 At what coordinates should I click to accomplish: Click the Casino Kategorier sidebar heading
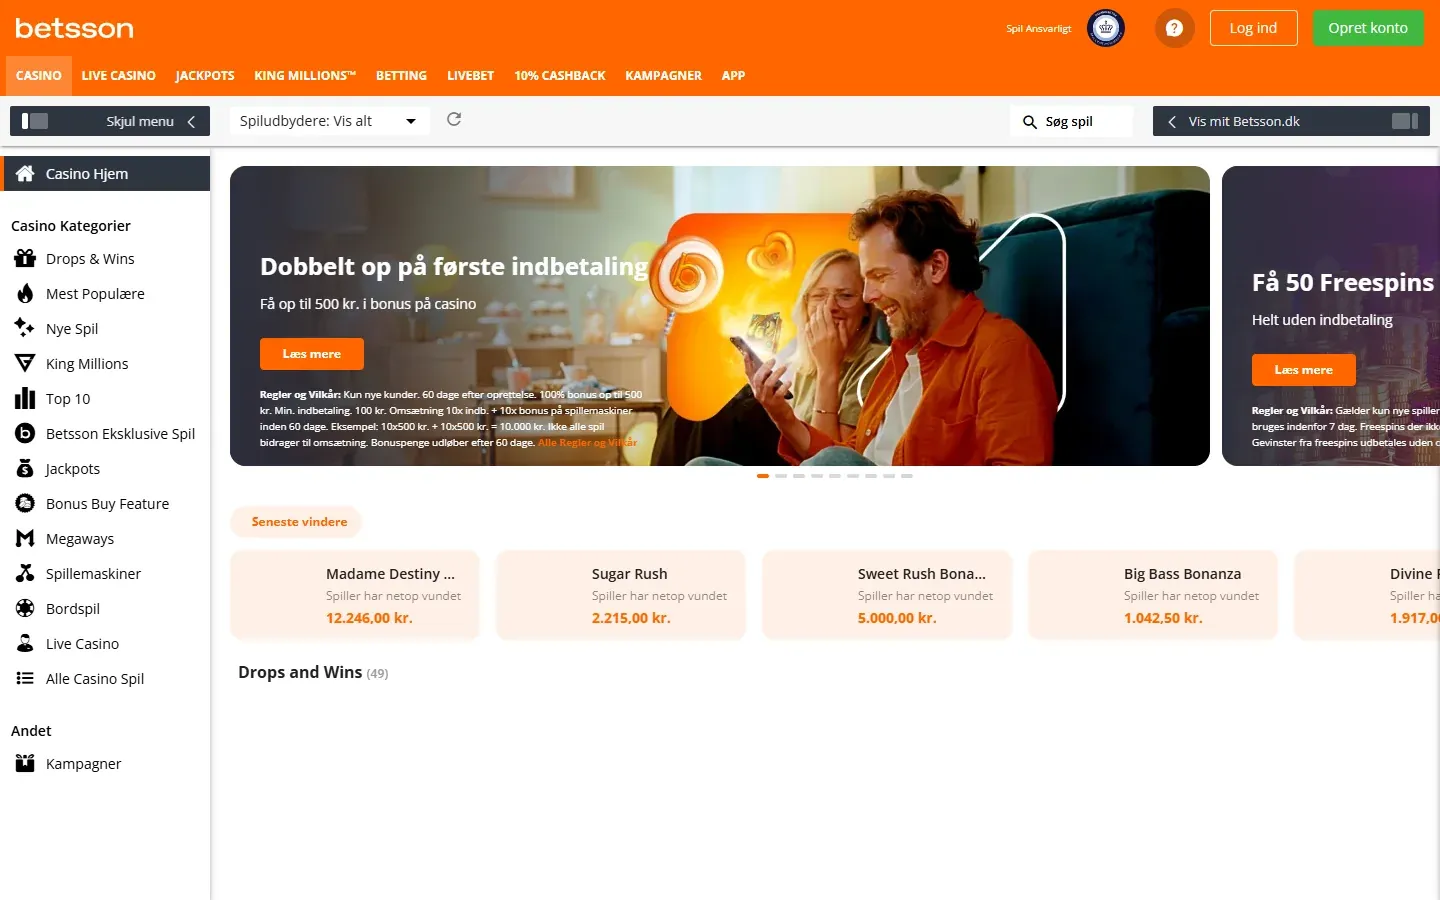click(71, 226)
